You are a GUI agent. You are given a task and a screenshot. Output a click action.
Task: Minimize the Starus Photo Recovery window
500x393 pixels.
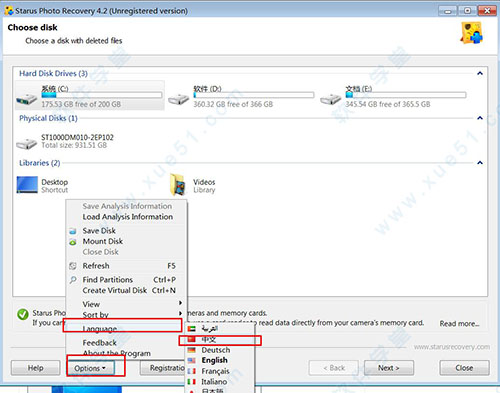[x=448, y=11]
